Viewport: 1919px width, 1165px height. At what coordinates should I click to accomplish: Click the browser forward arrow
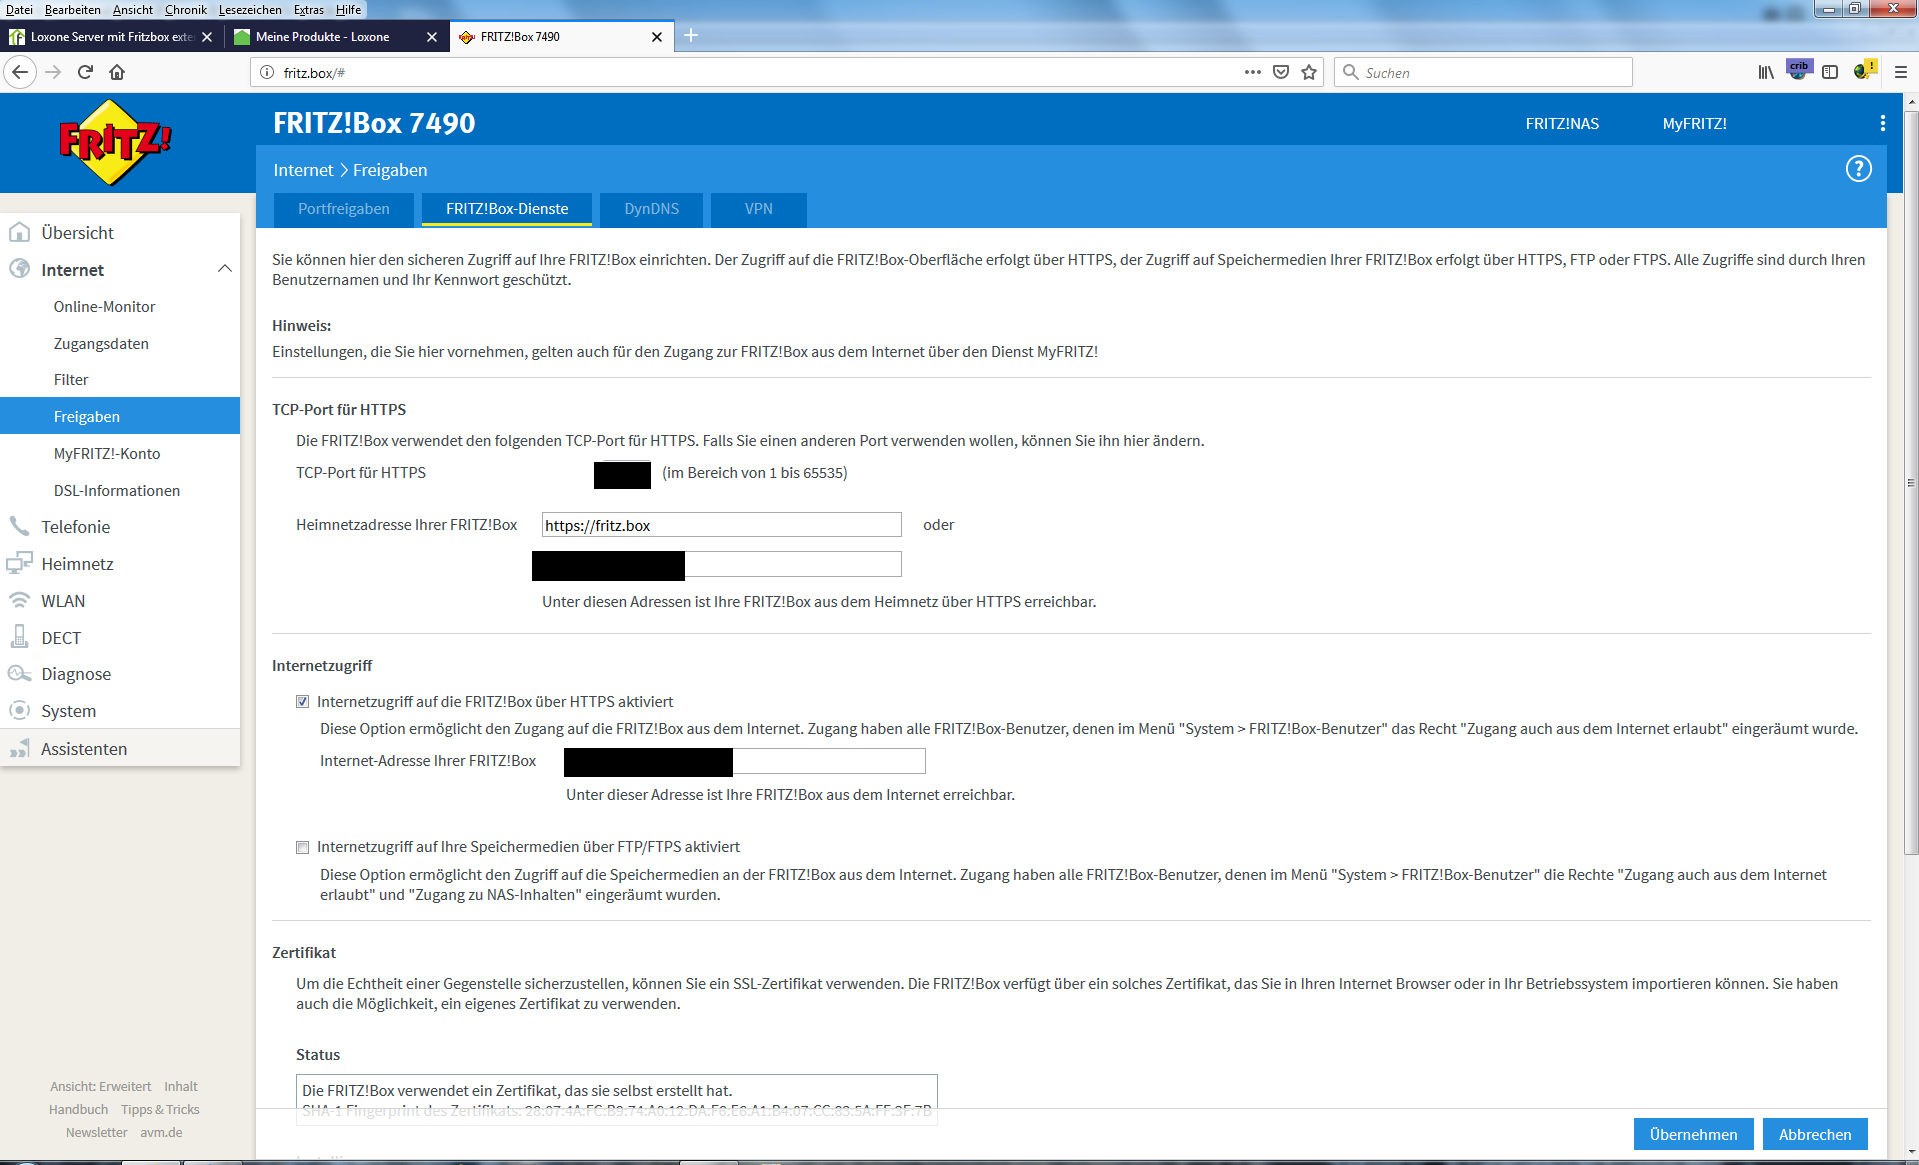[53, 72]
